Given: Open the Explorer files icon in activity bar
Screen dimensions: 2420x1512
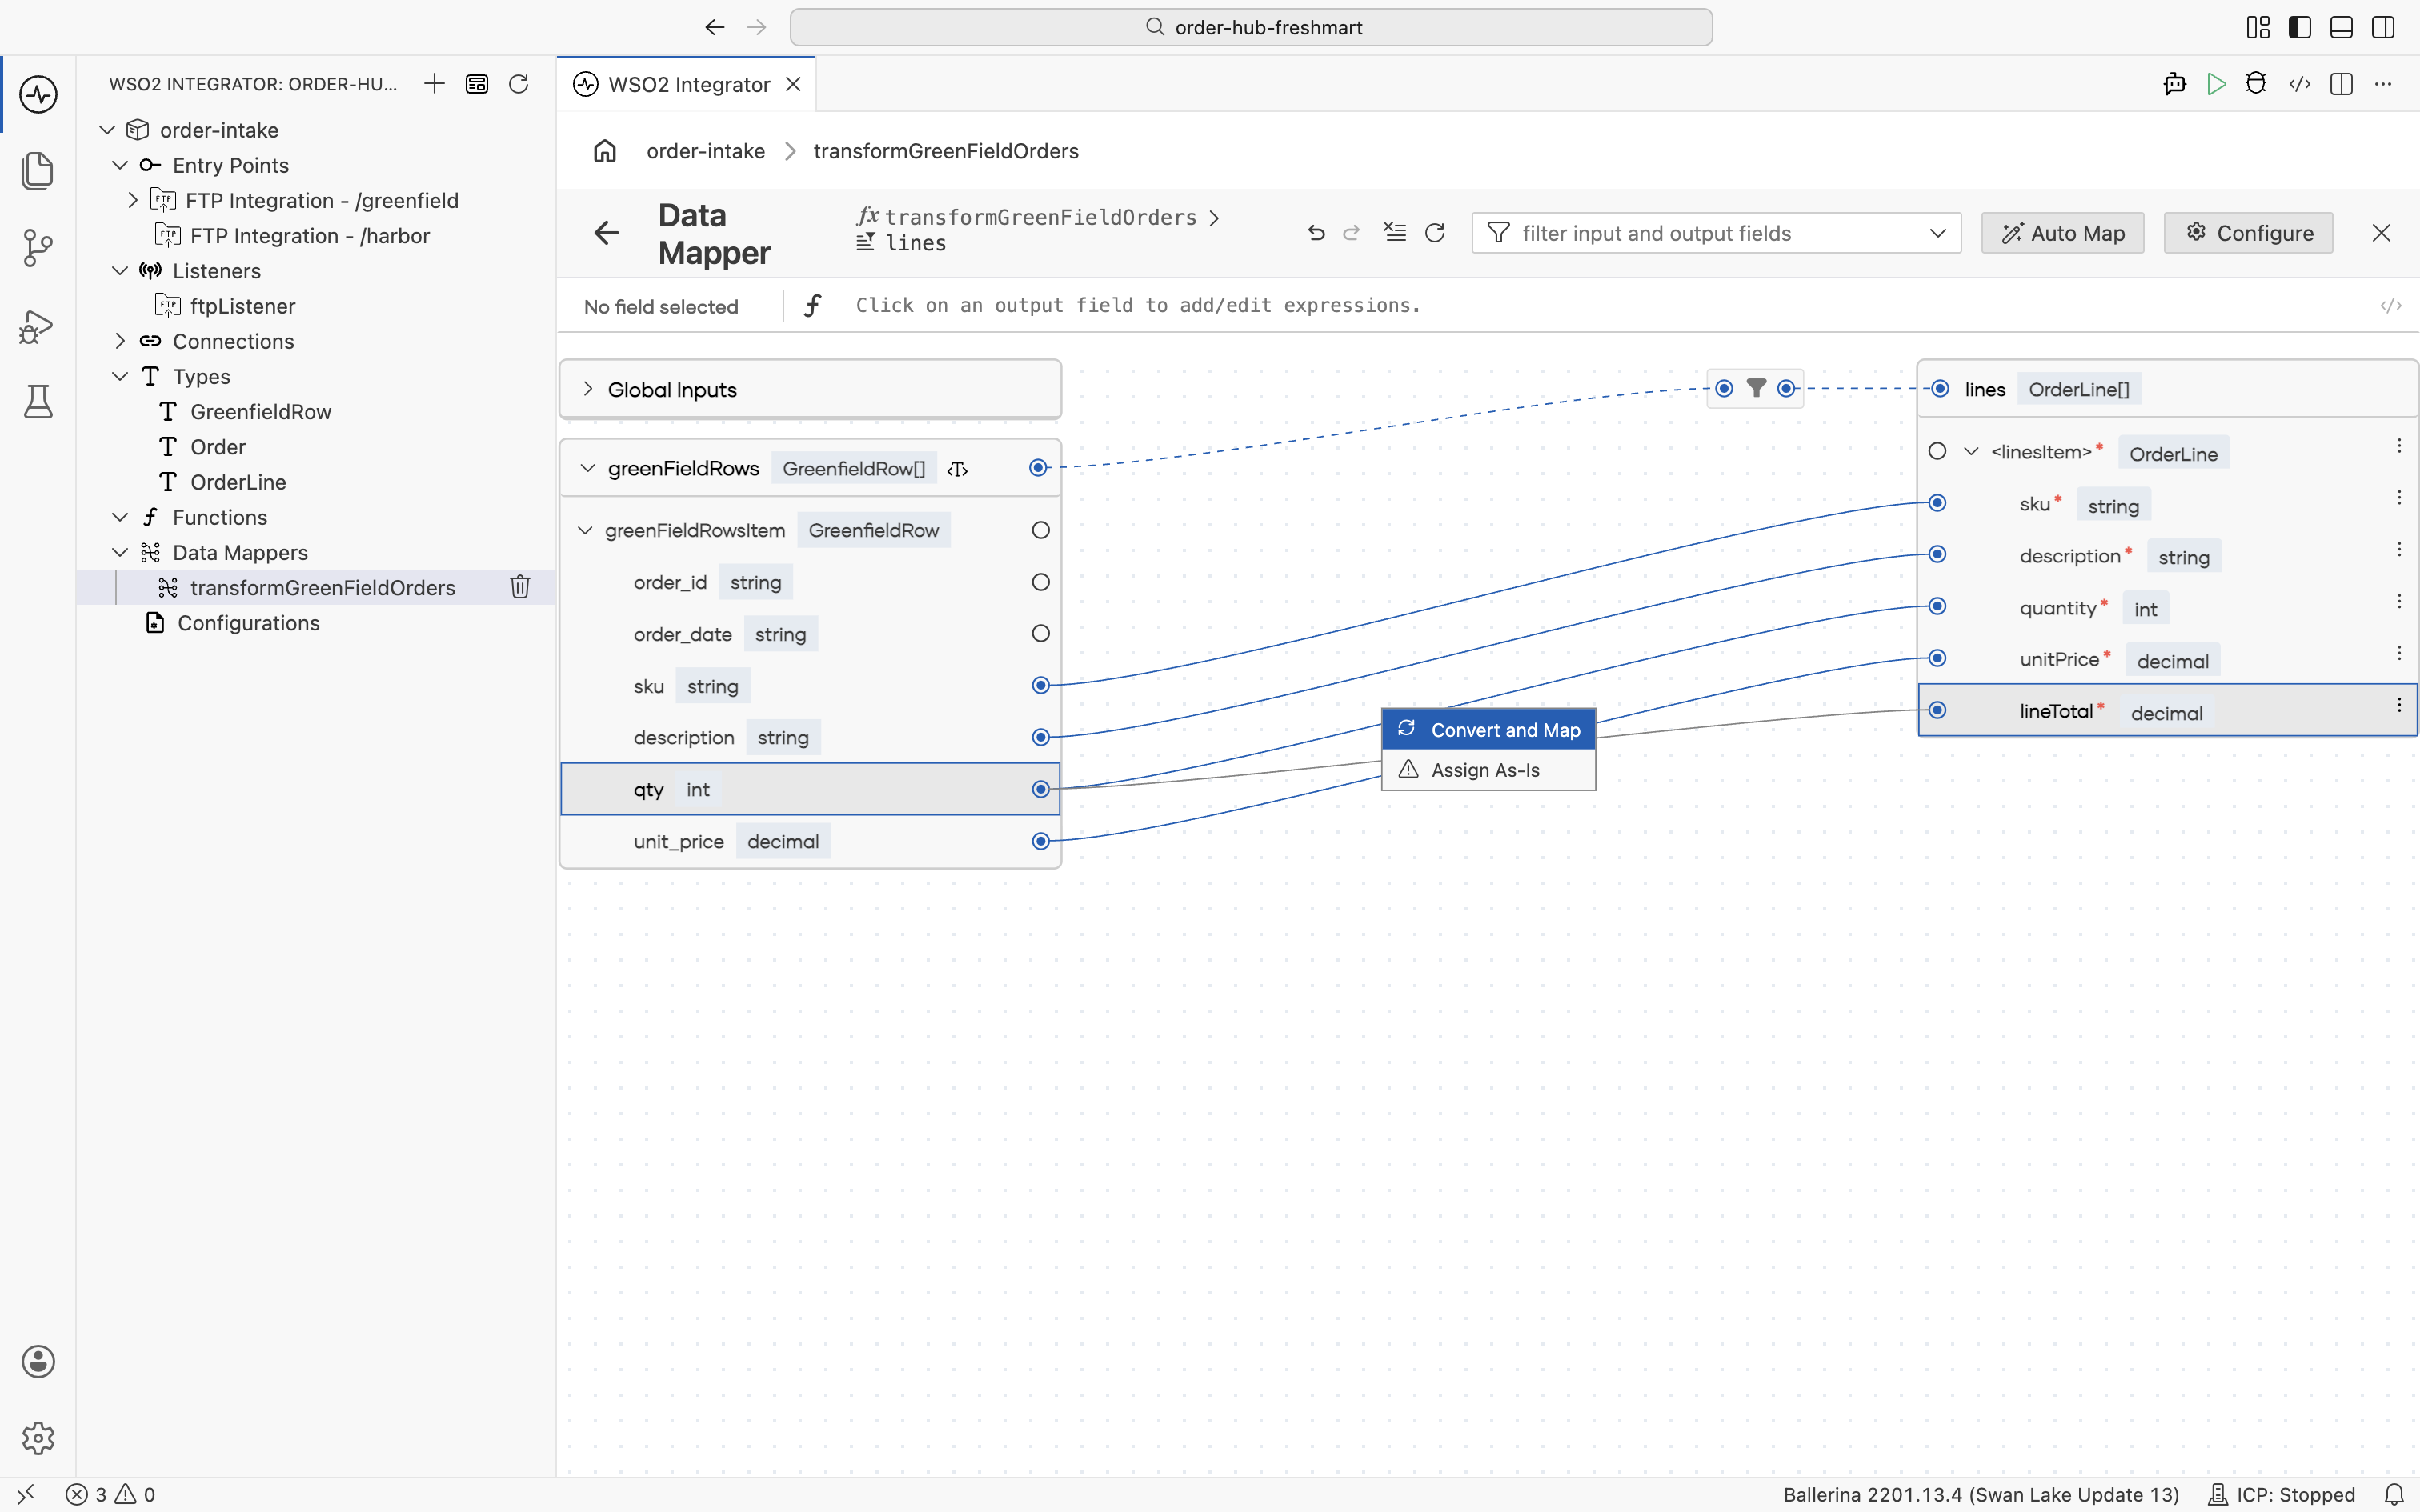Looking at the screenshot, I should [x=38, y=170].
